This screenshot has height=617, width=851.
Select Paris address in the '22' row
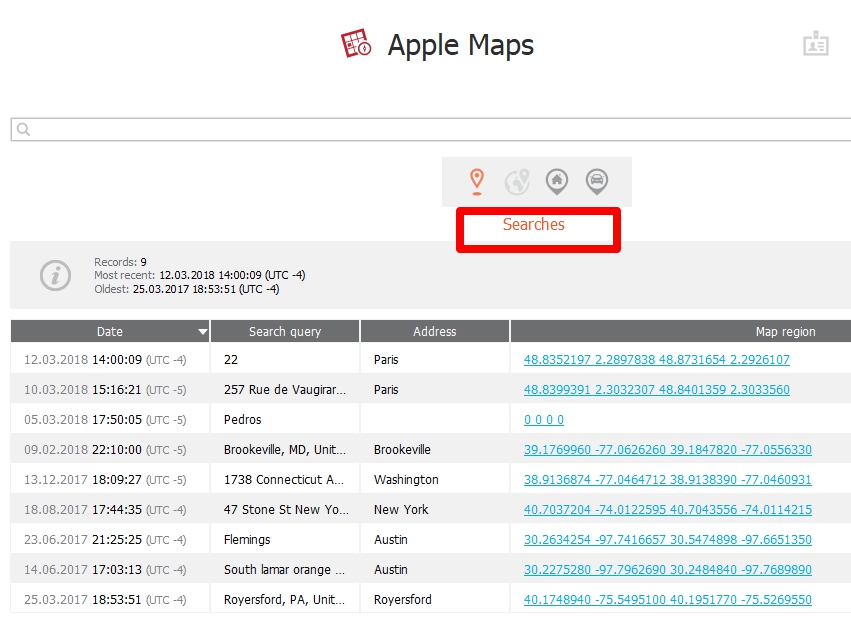point(435,359)
